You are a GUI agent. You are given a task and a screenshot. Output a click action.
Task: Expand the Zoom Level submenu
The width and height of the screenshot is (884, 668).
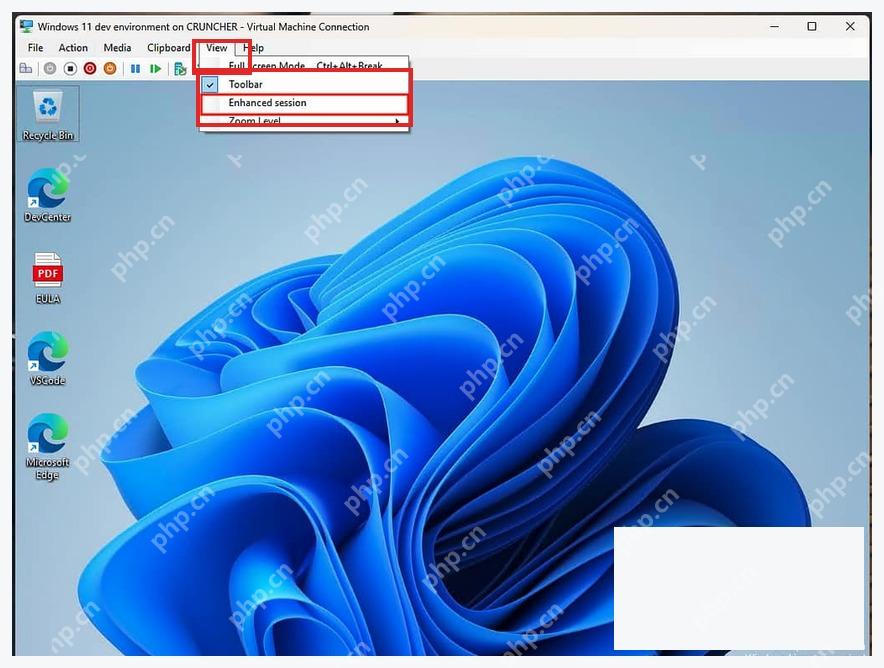tap(304, 121)
